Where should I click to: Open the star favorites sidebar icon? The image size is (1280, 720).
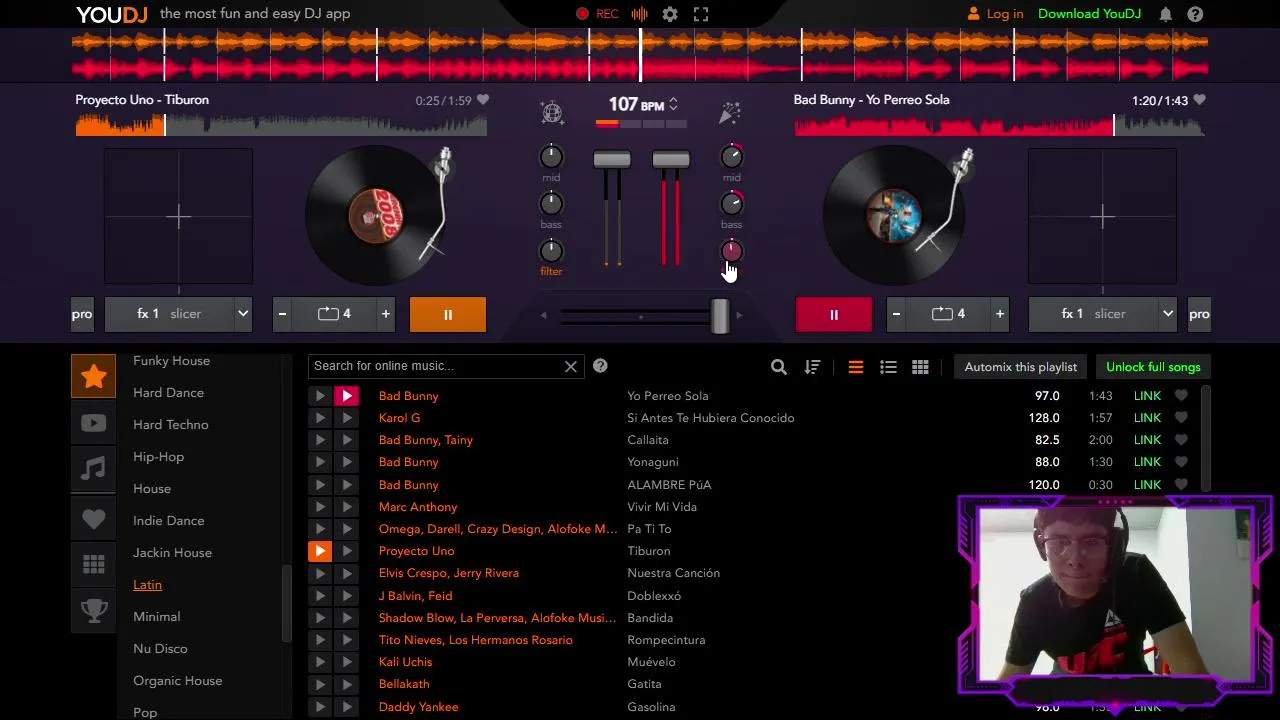tap(93, 376)
